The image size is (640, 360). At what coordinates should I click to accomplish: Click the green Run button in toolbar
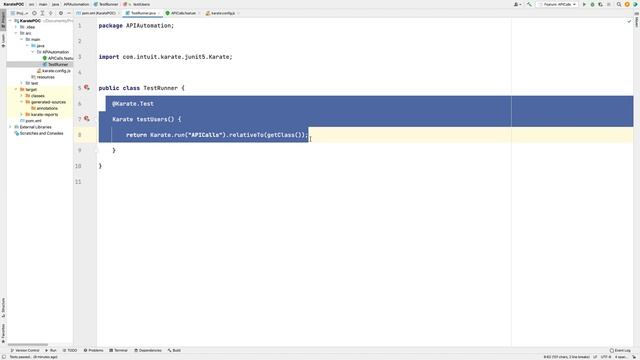pyautogui.click(x=584, y=4)
